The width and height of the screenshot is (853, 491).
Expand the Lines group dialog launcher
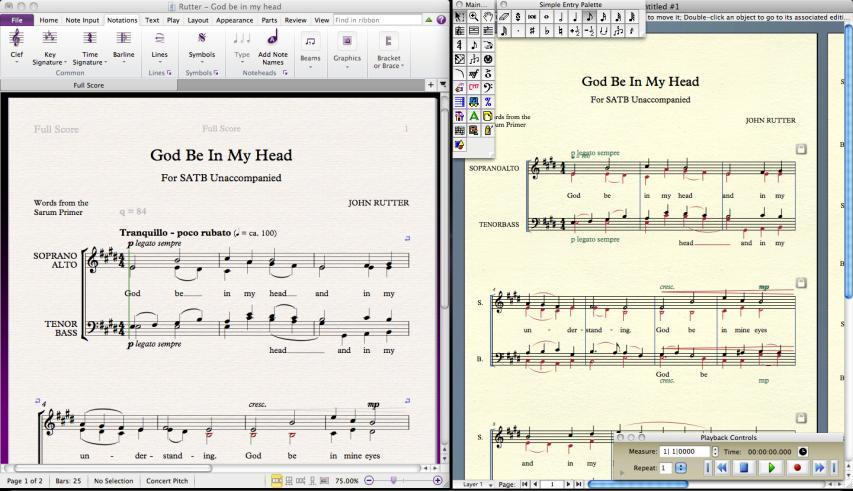tap(169, 73)
